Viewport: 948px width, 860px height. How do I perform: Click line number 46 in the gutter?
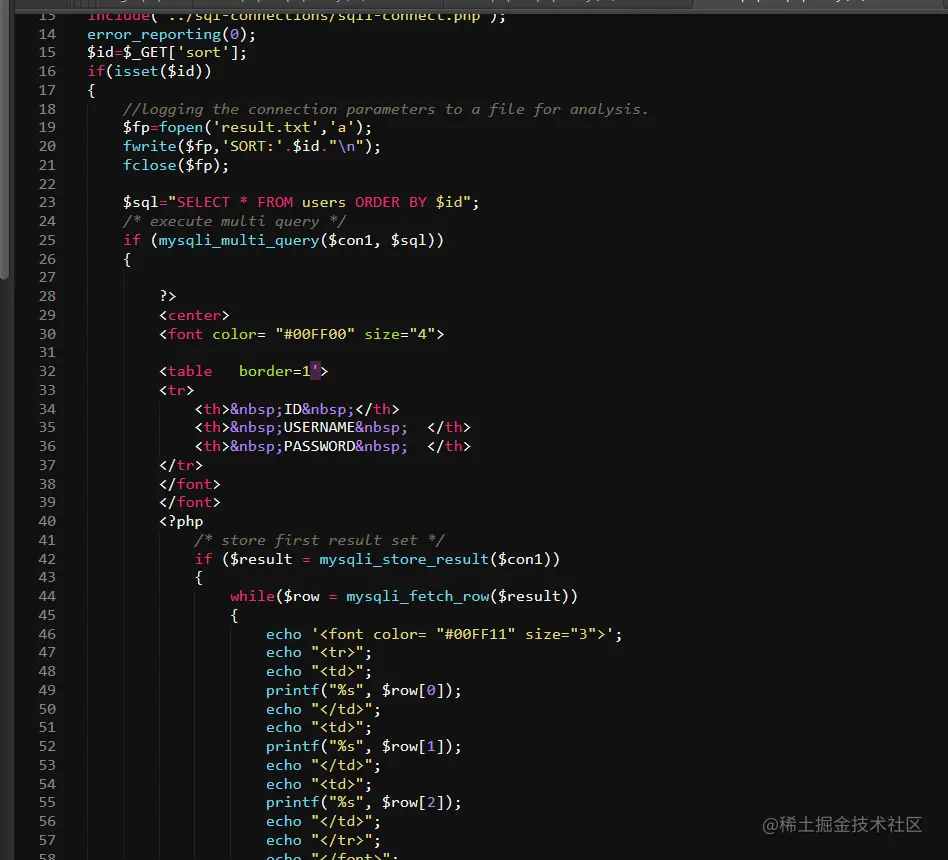point(47,634)
